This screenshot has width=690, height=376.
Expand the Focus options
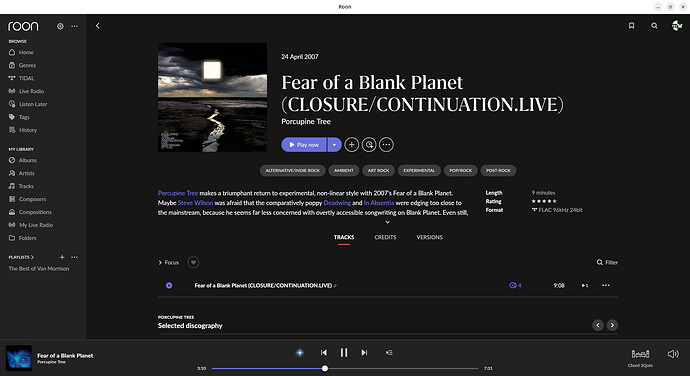click(x=169, y=262)
